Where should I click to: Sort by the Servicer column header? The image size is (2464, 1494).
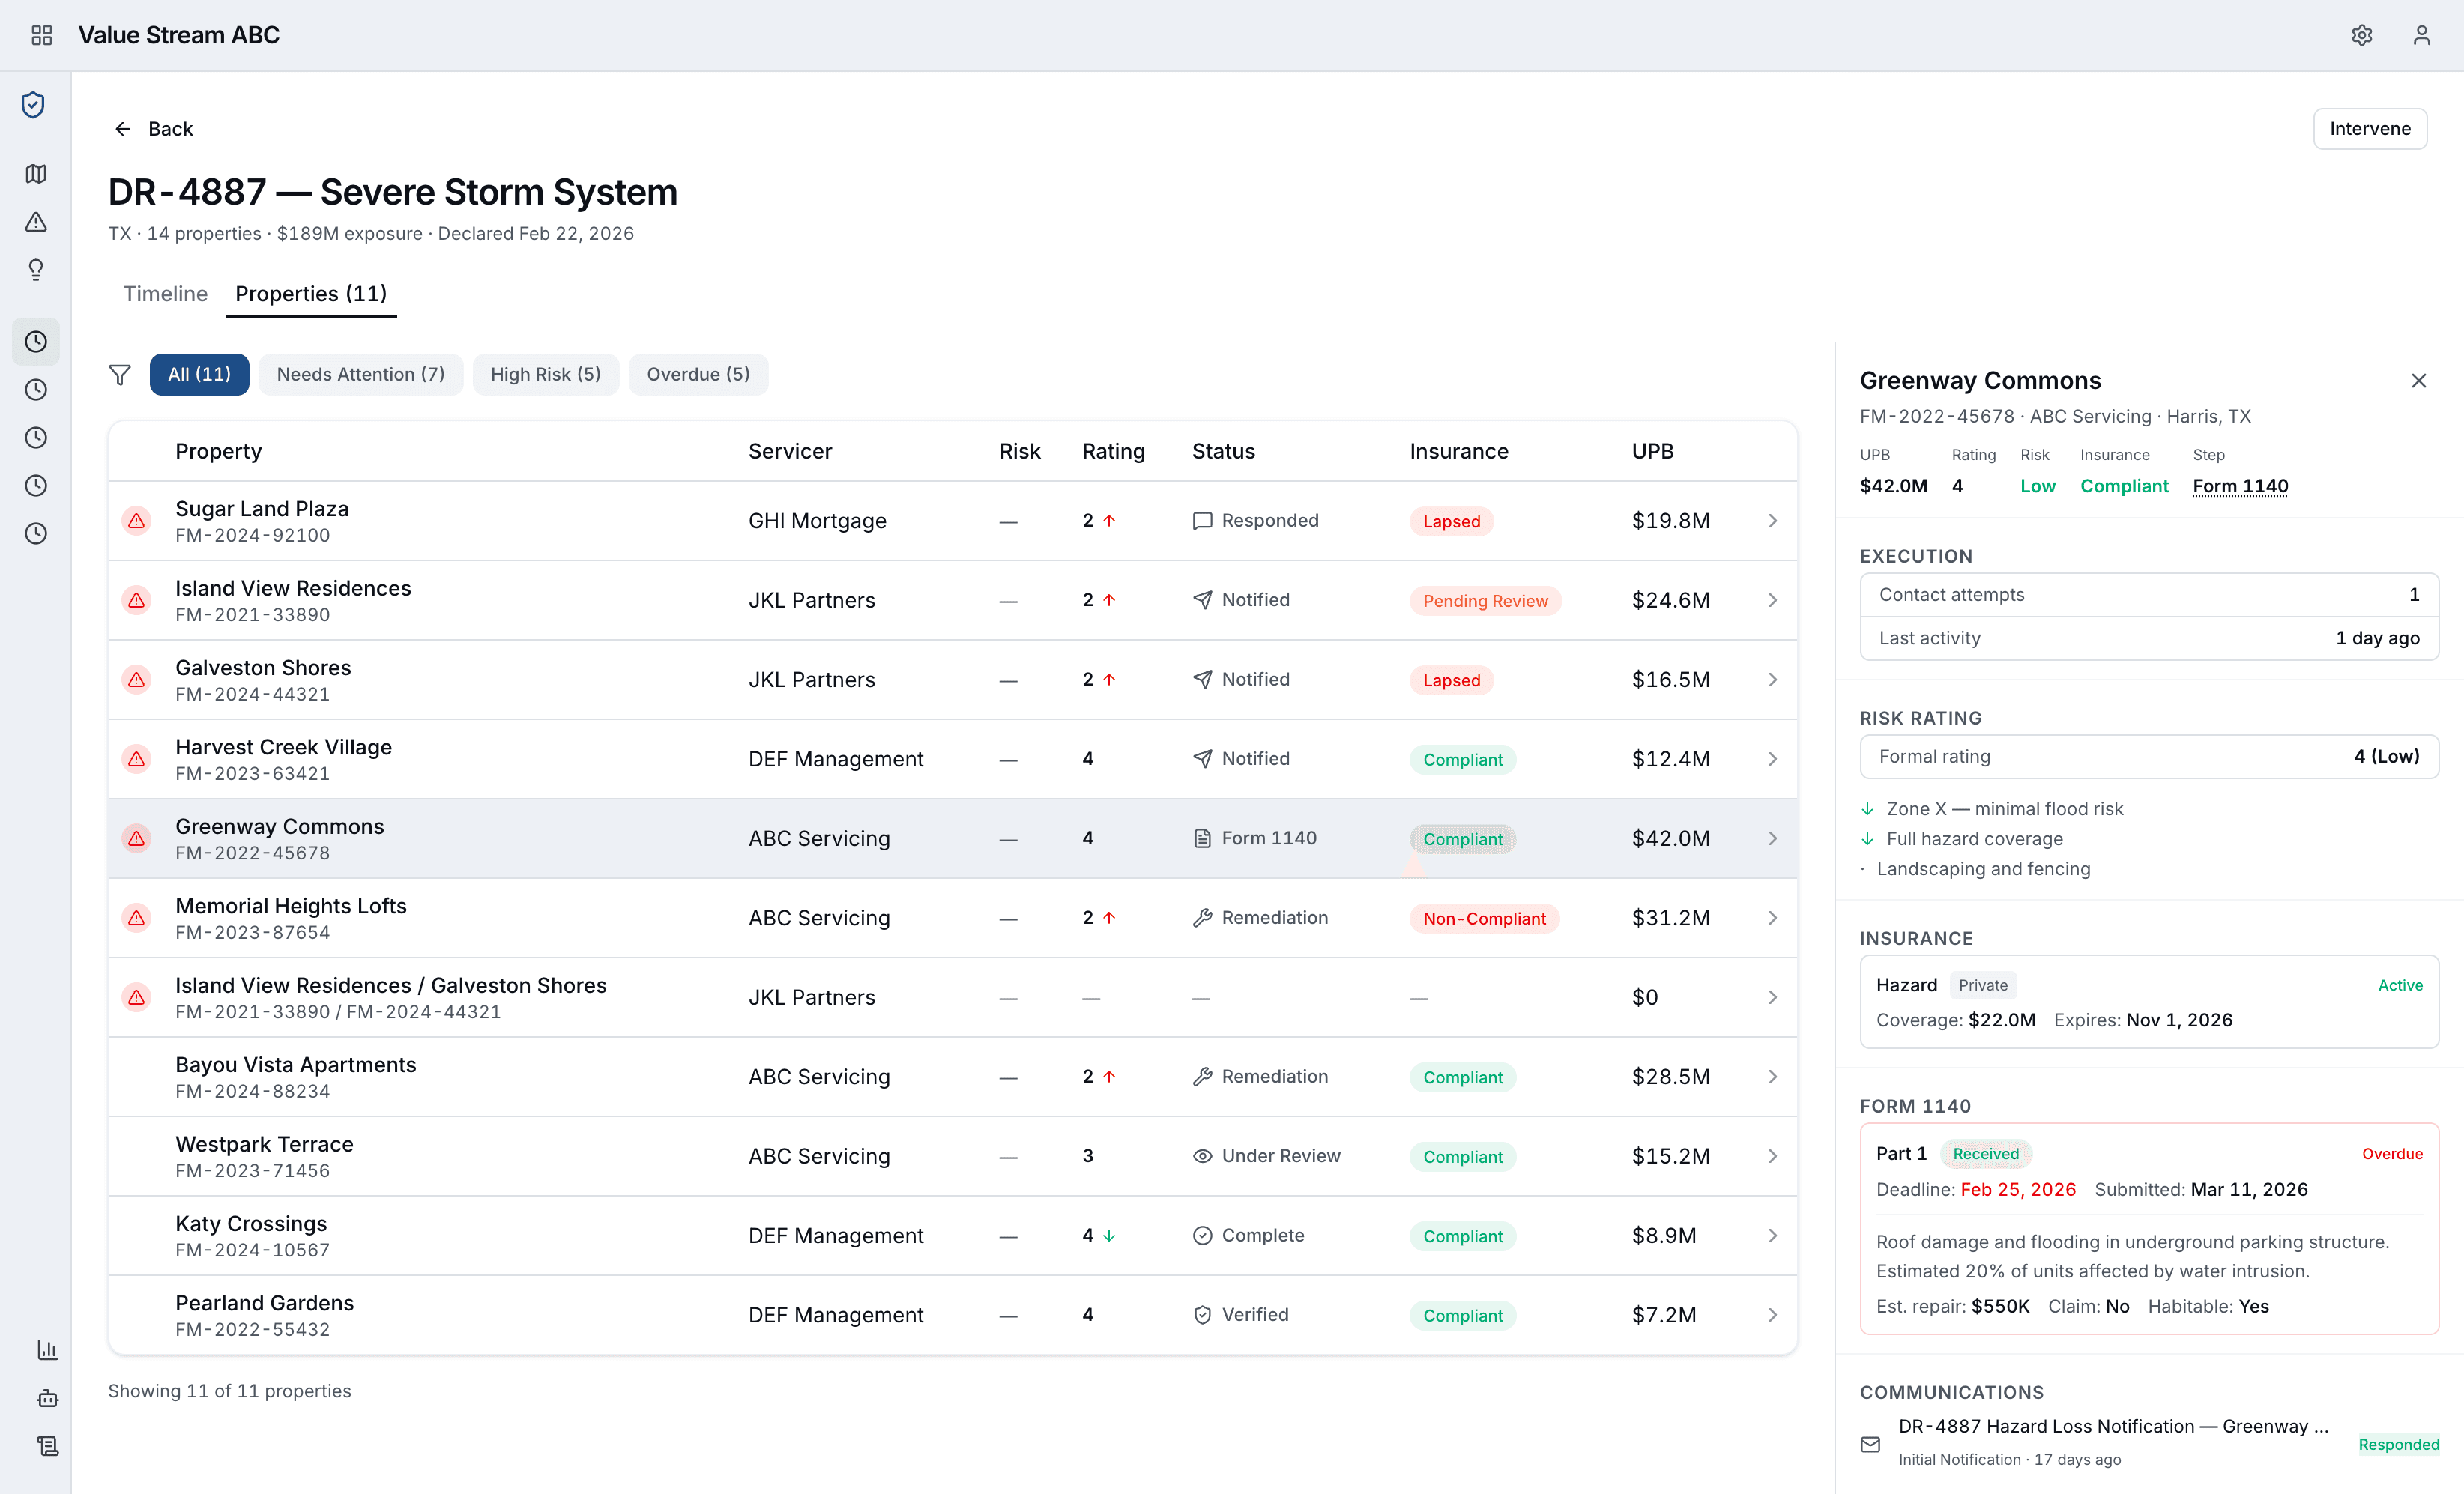tap(790, 451)
